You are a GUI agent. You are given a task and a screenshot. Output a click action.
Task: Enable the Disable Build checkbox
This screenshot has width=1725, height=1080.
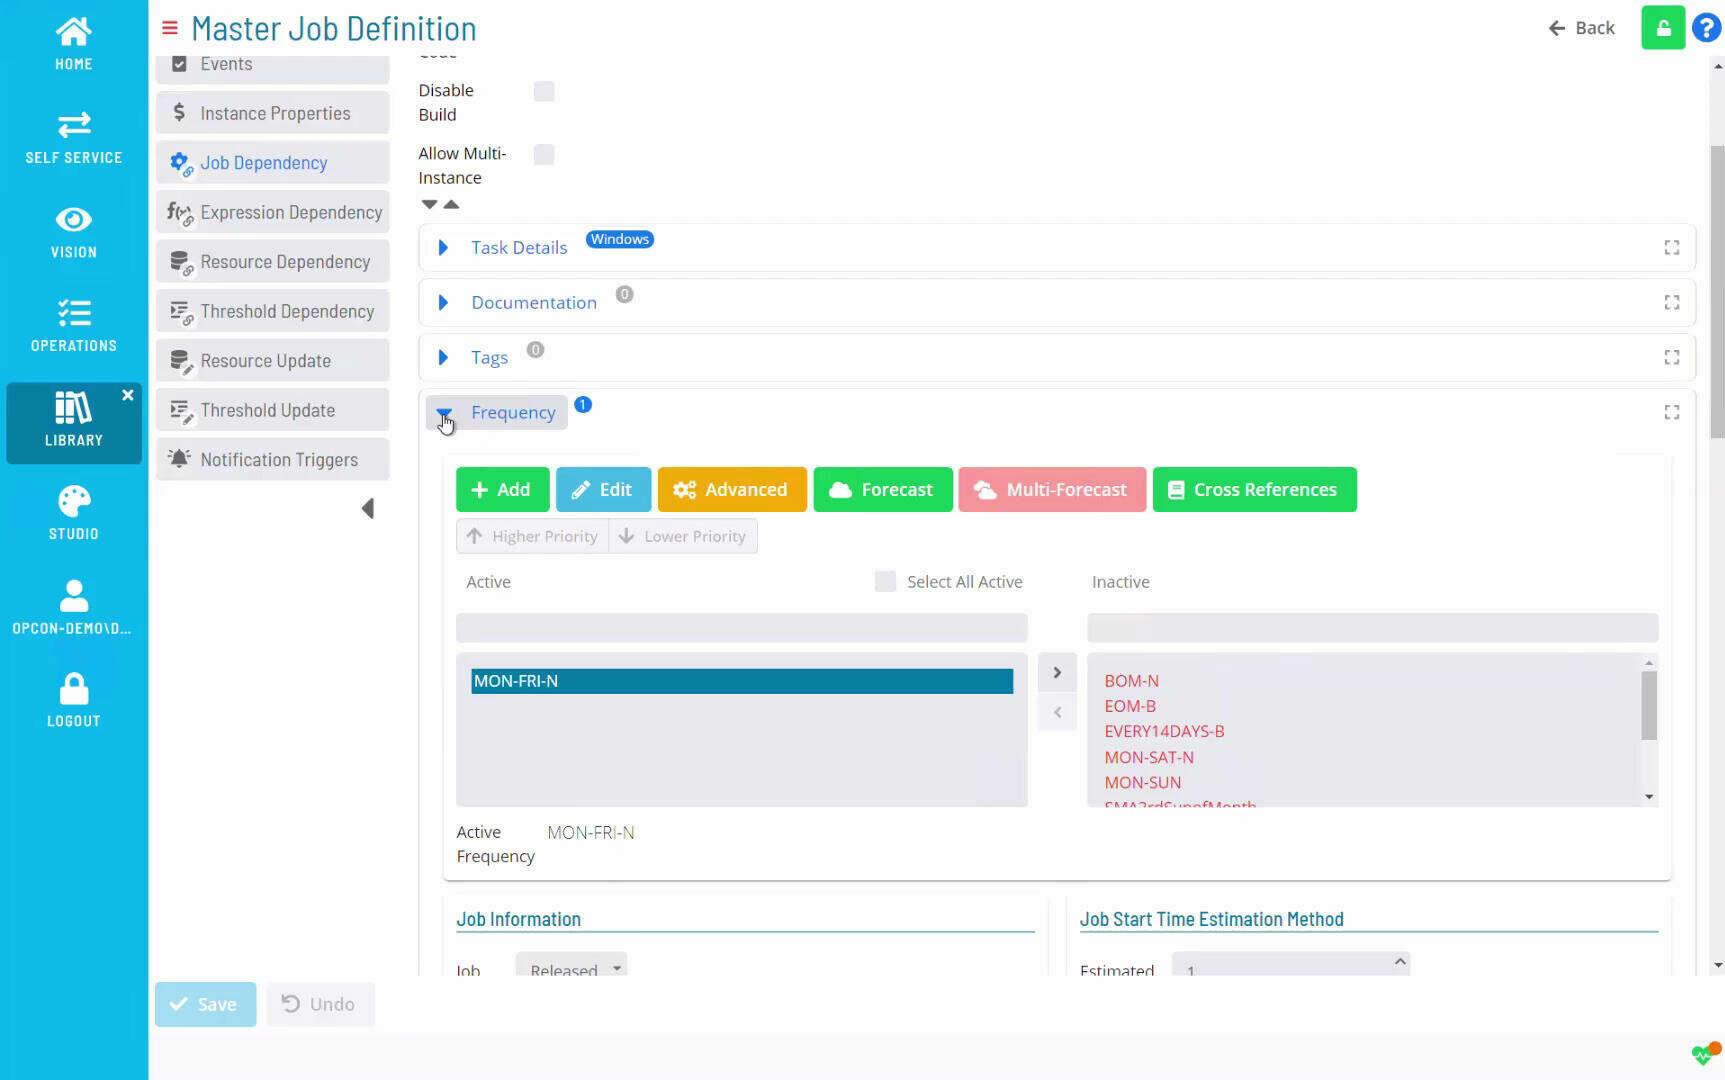(x=544, y=92)
